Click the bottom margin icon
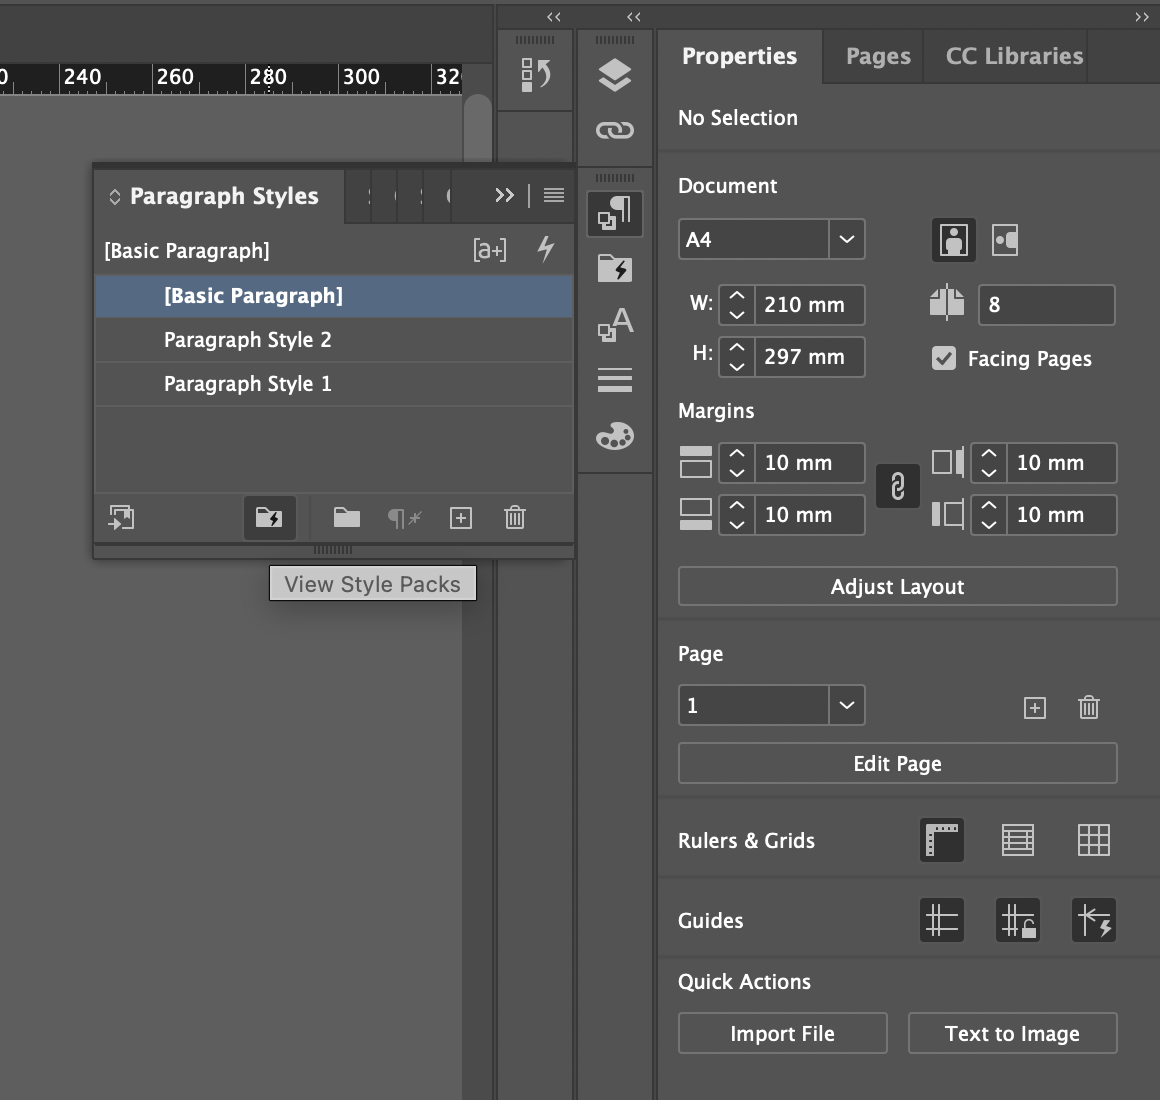 point(695,514)
